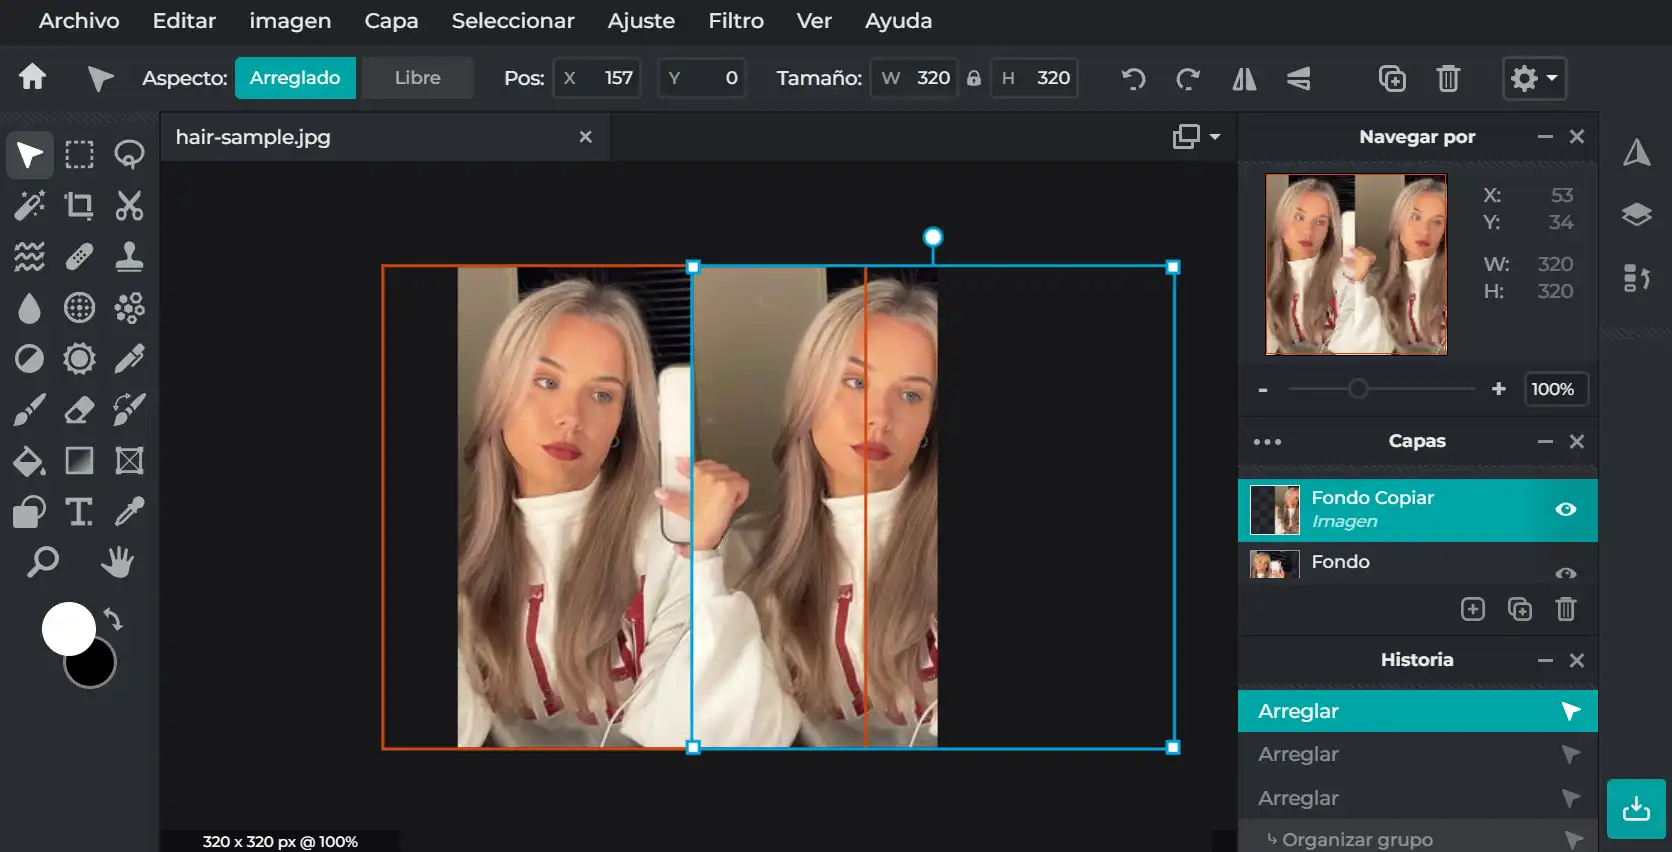Select the Crop tool

79,206
